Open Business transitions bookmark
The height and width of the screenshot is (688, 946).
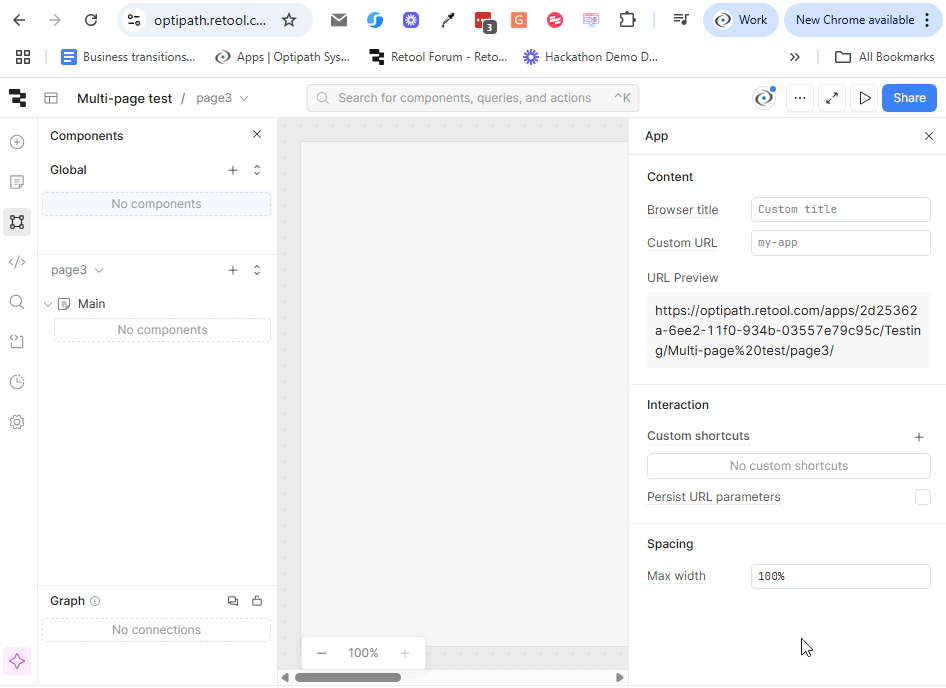[129, 57]
